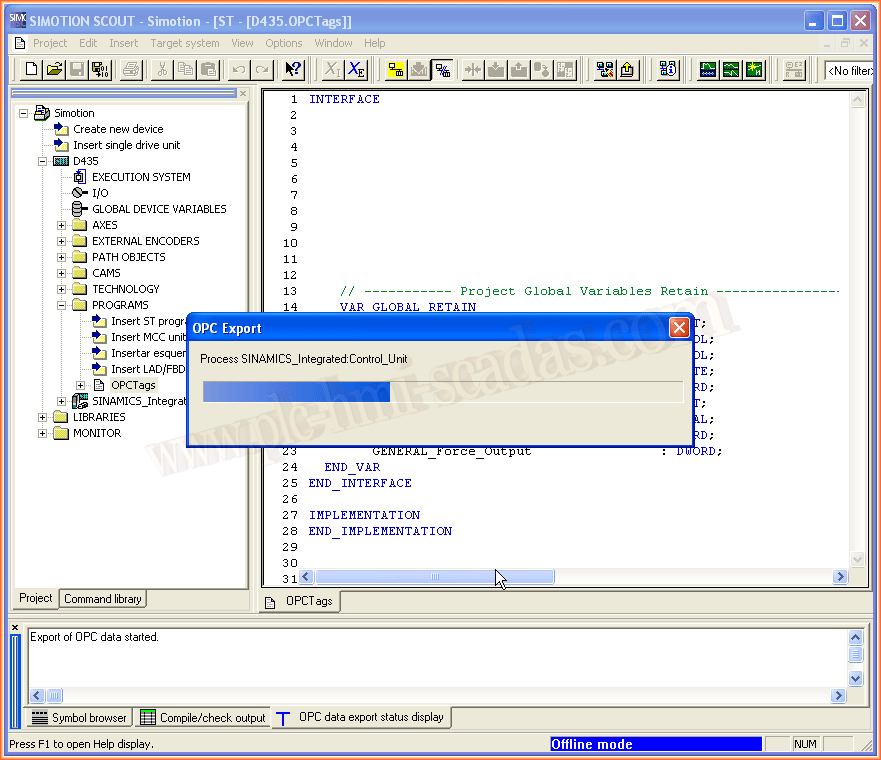Expand the AXES folder
Viewport: 881px width, 760px height.
(x=62, y=225)
